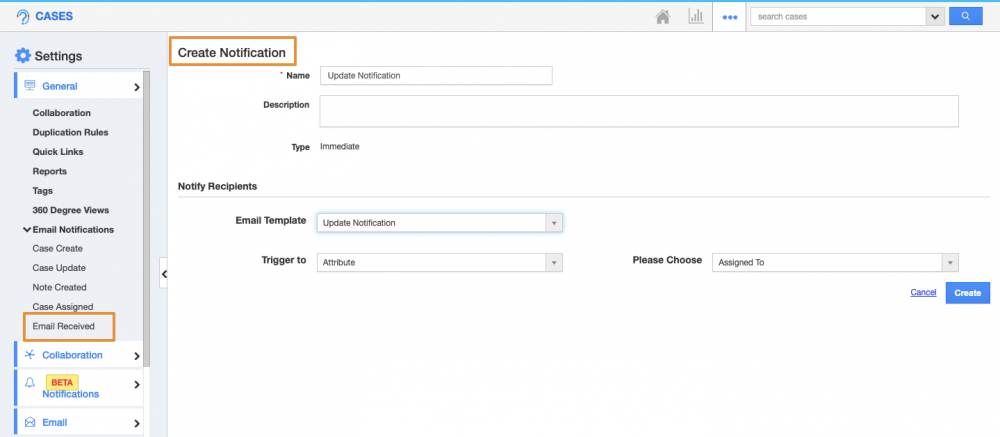Click the Settings gear icon
This screenshot has width=1000, height=437.
point(23,56)
